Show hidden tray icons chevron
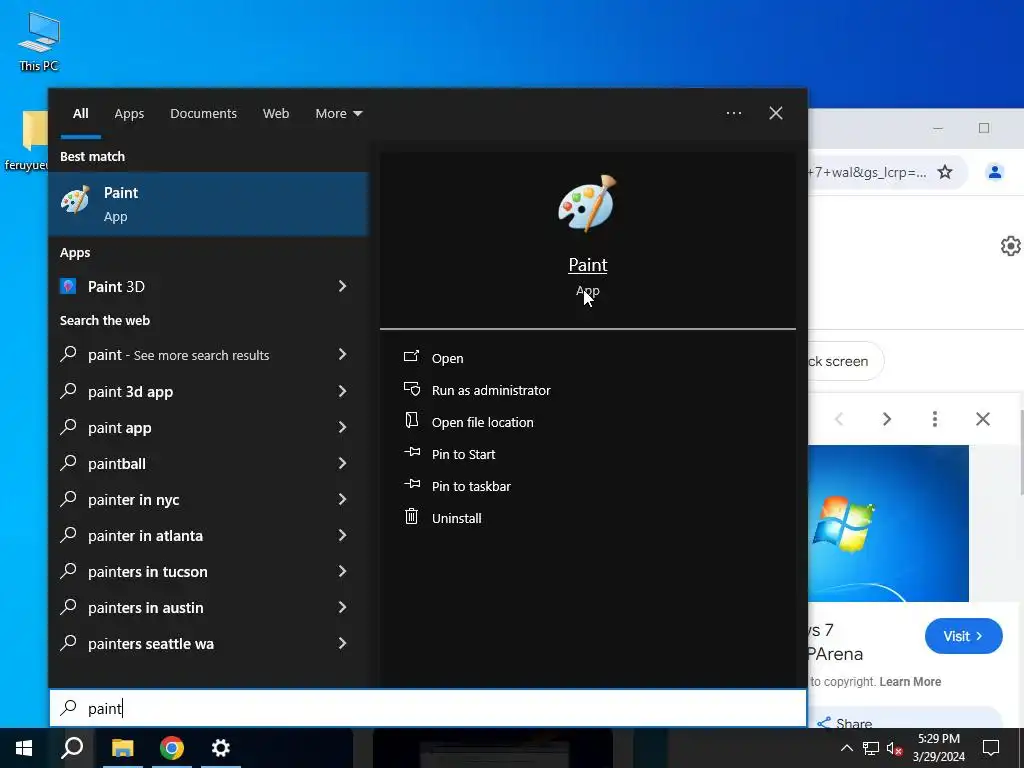1024x768 pixels. click(846, 748)
